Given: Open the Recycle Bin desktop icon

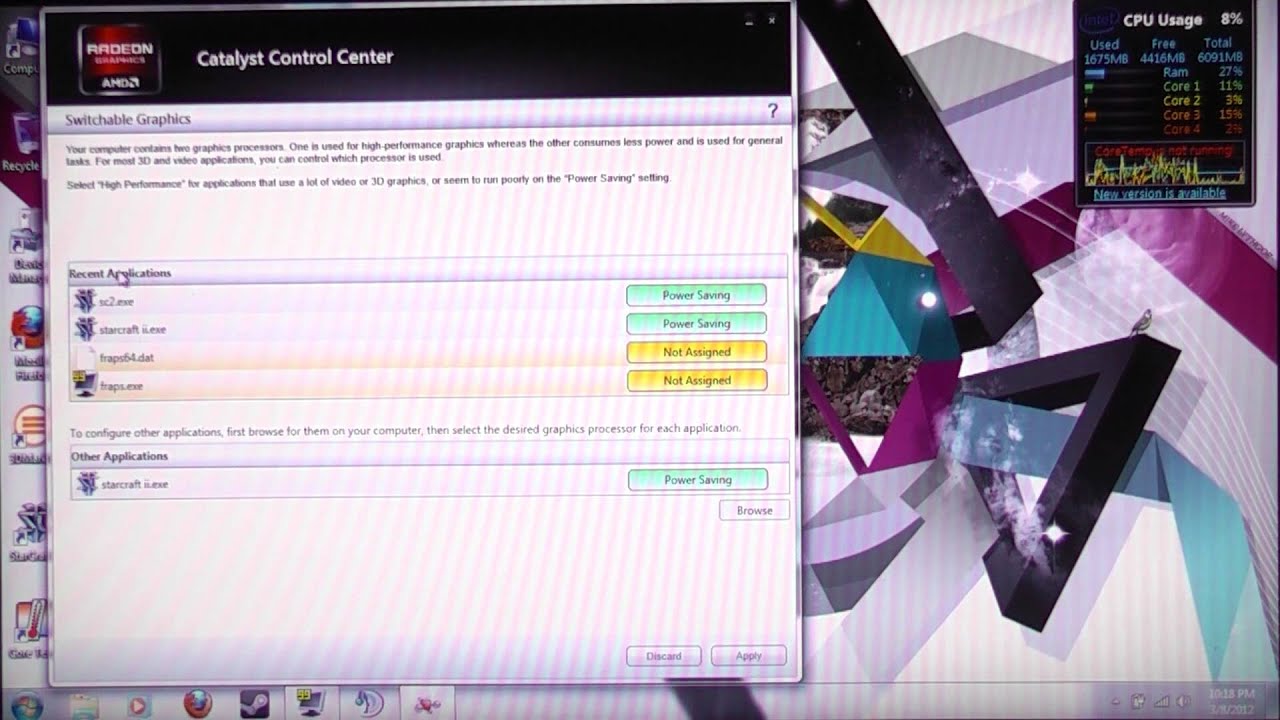Looking at the screenshot, I should pyautogui.click(x=20, y=140).
